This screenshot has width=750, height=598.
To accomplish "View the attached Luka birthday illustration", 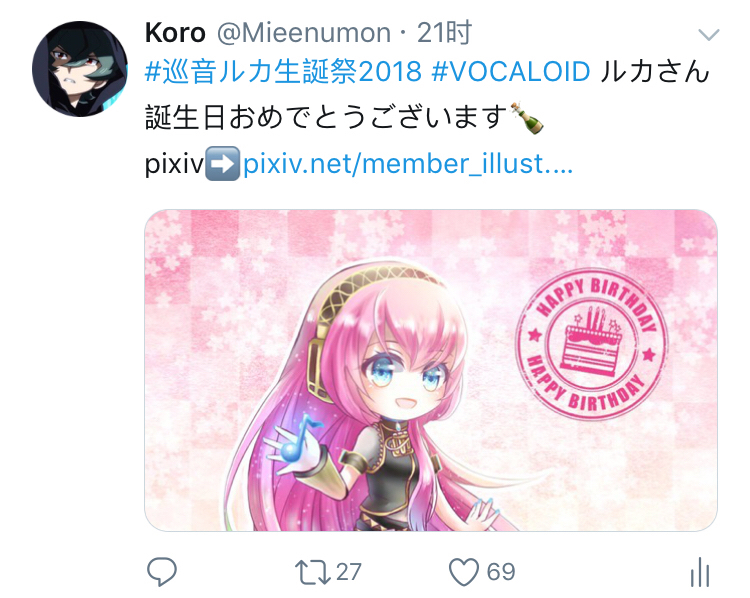I will [x=430, y=370].
